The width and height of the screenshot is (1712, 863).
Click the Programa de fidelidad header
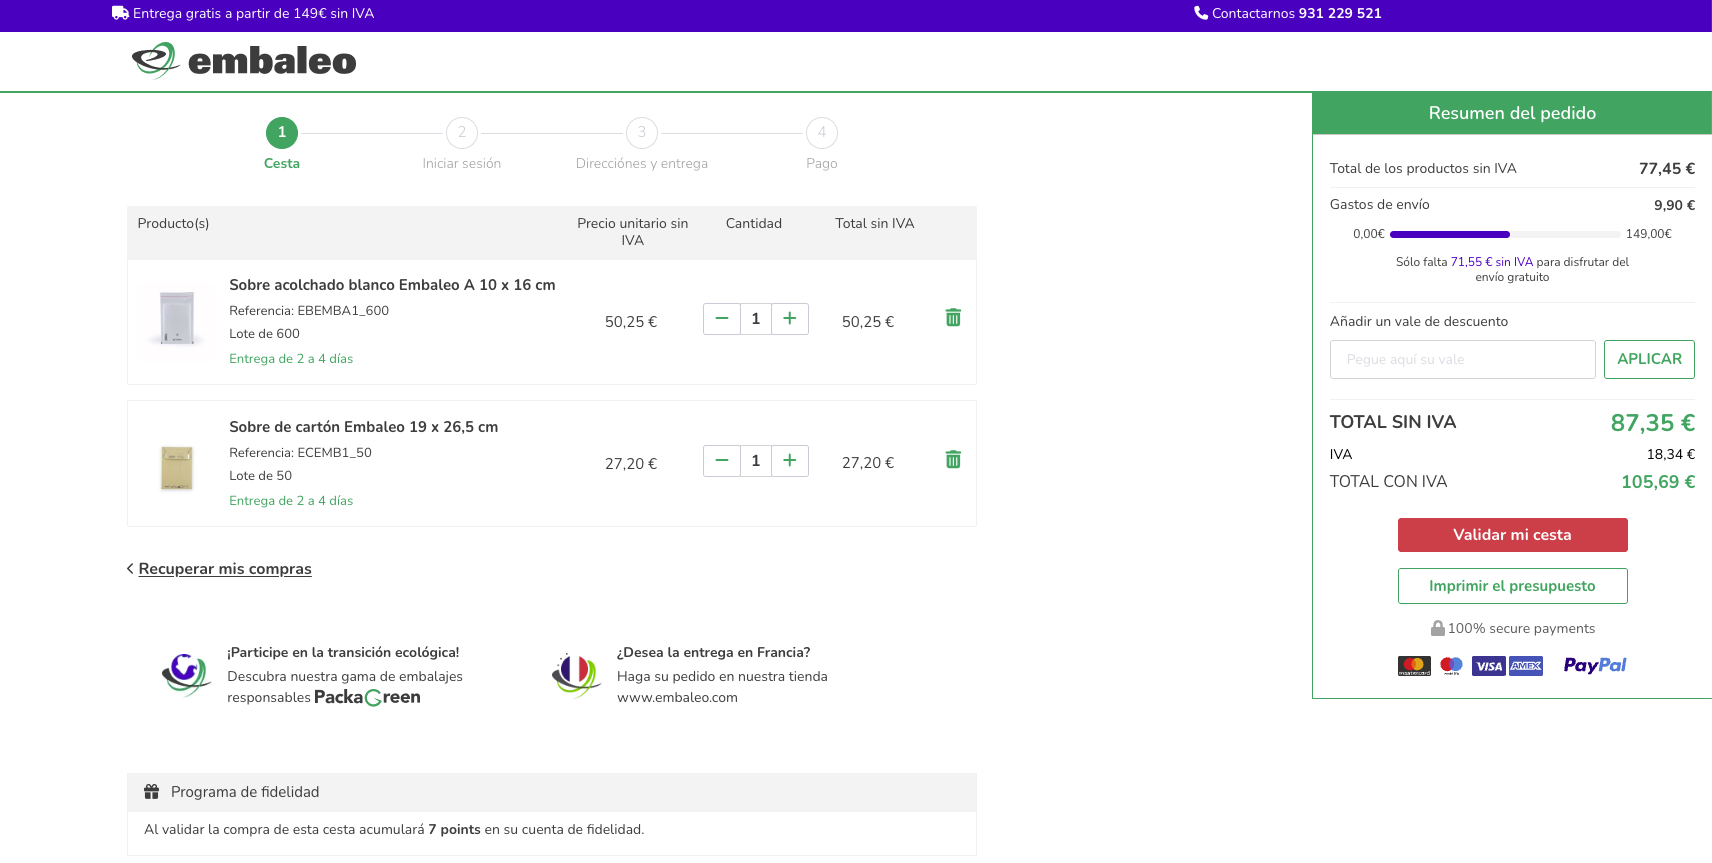pyautogui.click(x=552, y=792)
